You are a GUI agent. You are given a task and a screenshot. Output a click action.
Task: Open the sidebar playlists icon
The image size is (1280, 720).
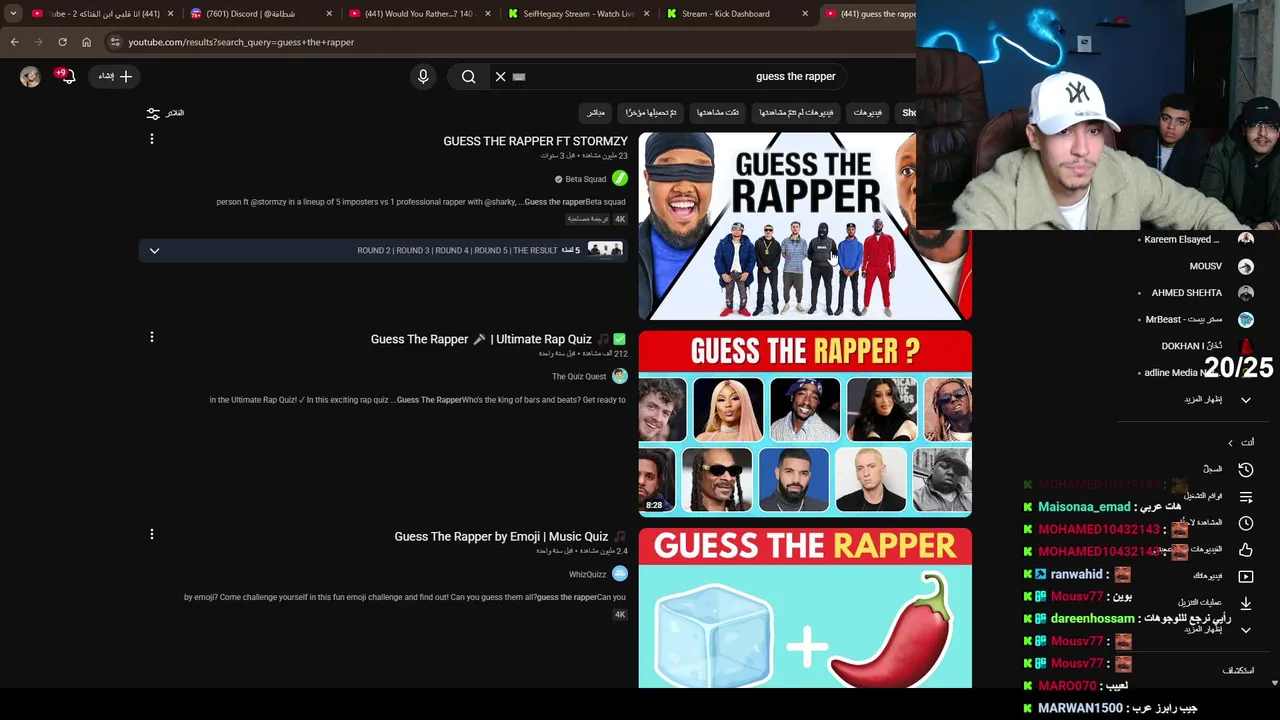1245,496
